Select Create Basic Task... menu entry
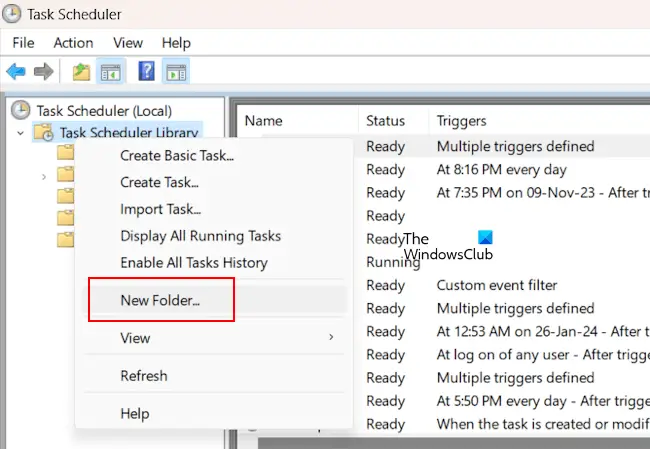Screen dimensions: 650x449 click(x=177, y=156)
